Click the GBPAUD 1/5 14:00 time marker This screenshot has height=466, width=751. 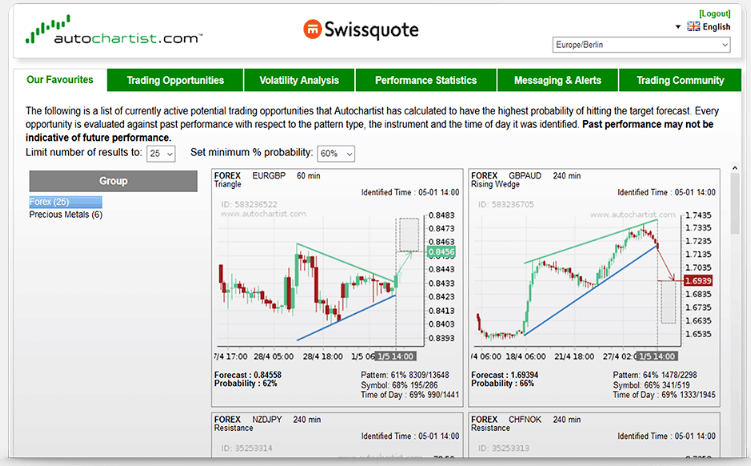(x=657, y=356)
